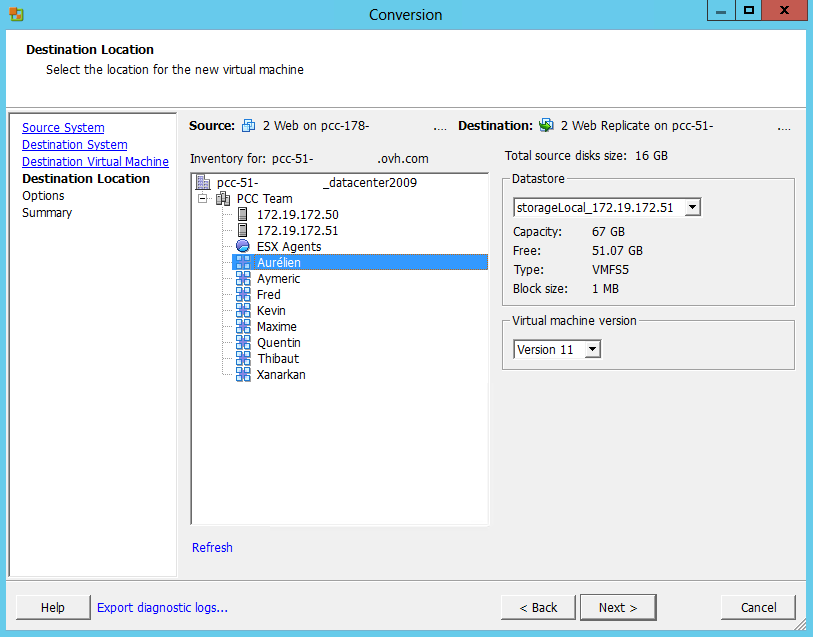Click the Xanarkan resource pool icon
Image resolution: width=813 pixels, height=637 pixels.
[x=243, y=375]
